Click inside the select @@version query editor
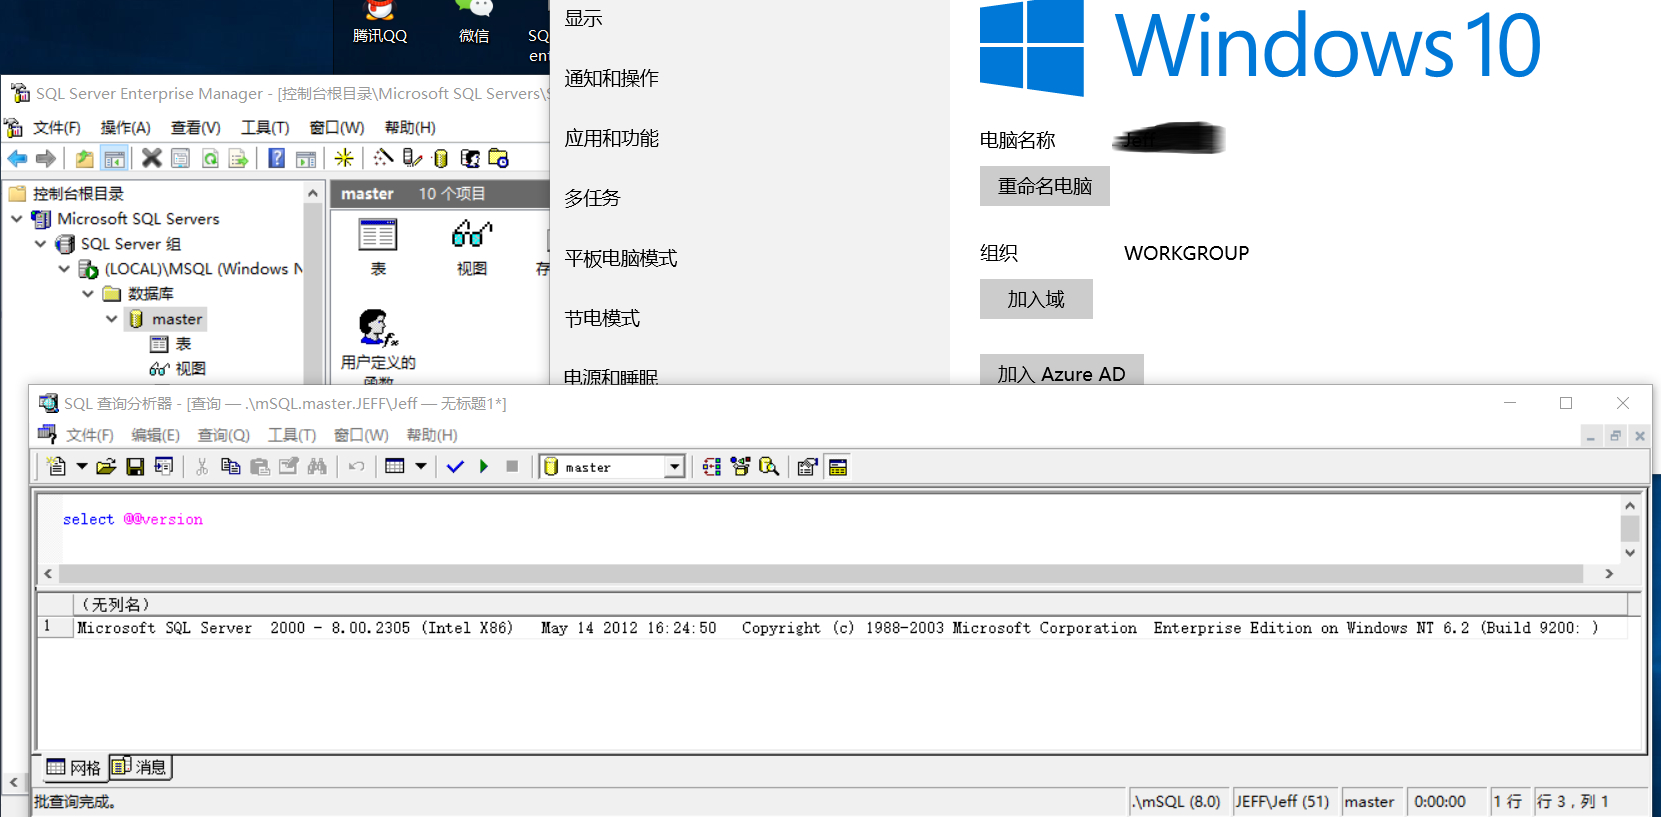The height and width of the screenshot is (817, 1661). point(830,529)
